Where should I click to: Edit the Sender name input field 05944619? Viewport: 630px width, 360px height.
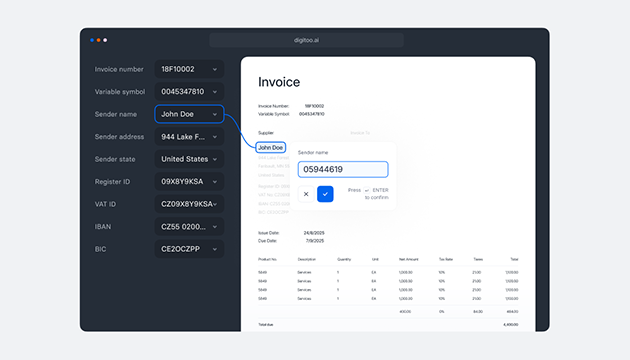(x=343, y=169)
